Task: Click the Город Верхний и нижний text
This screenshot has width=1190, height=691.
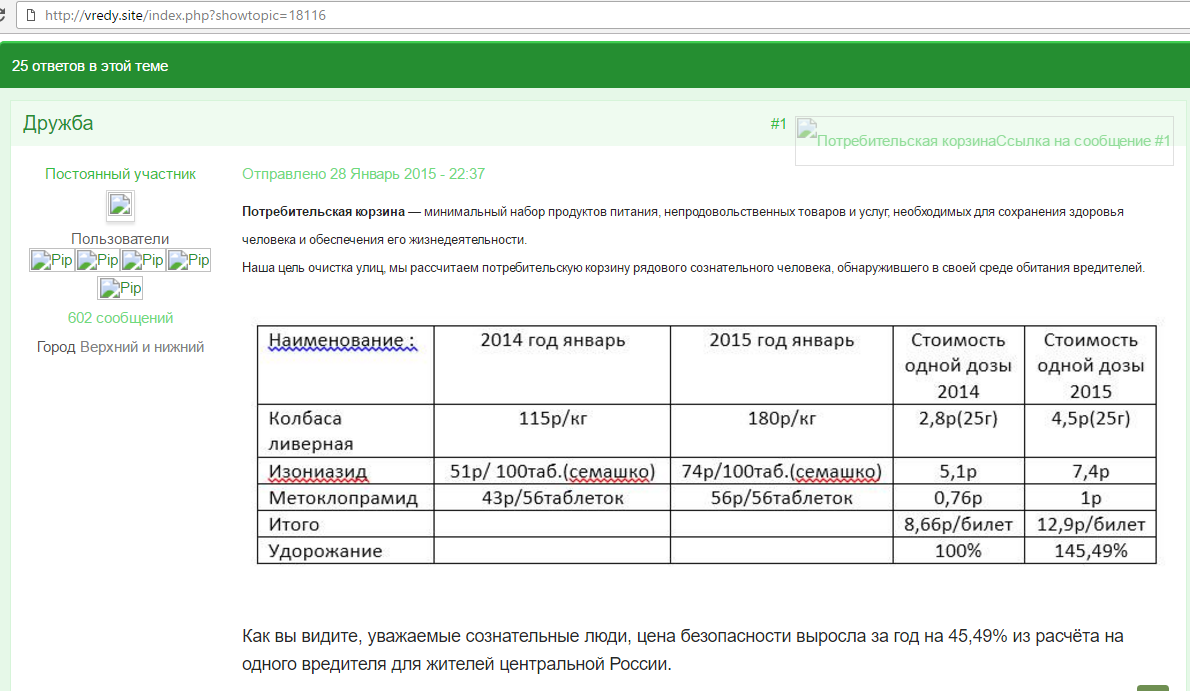Action: point(120,347)
